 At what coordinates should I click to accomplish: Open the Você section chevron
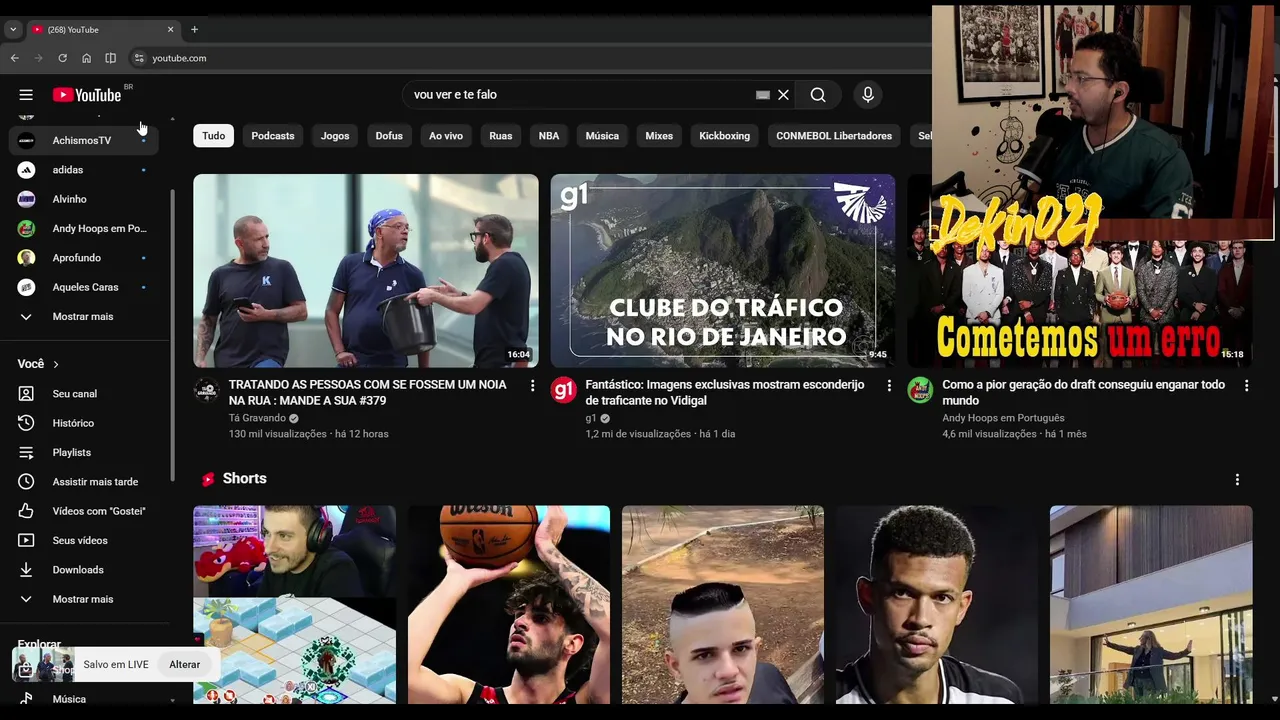coord(56,364)
